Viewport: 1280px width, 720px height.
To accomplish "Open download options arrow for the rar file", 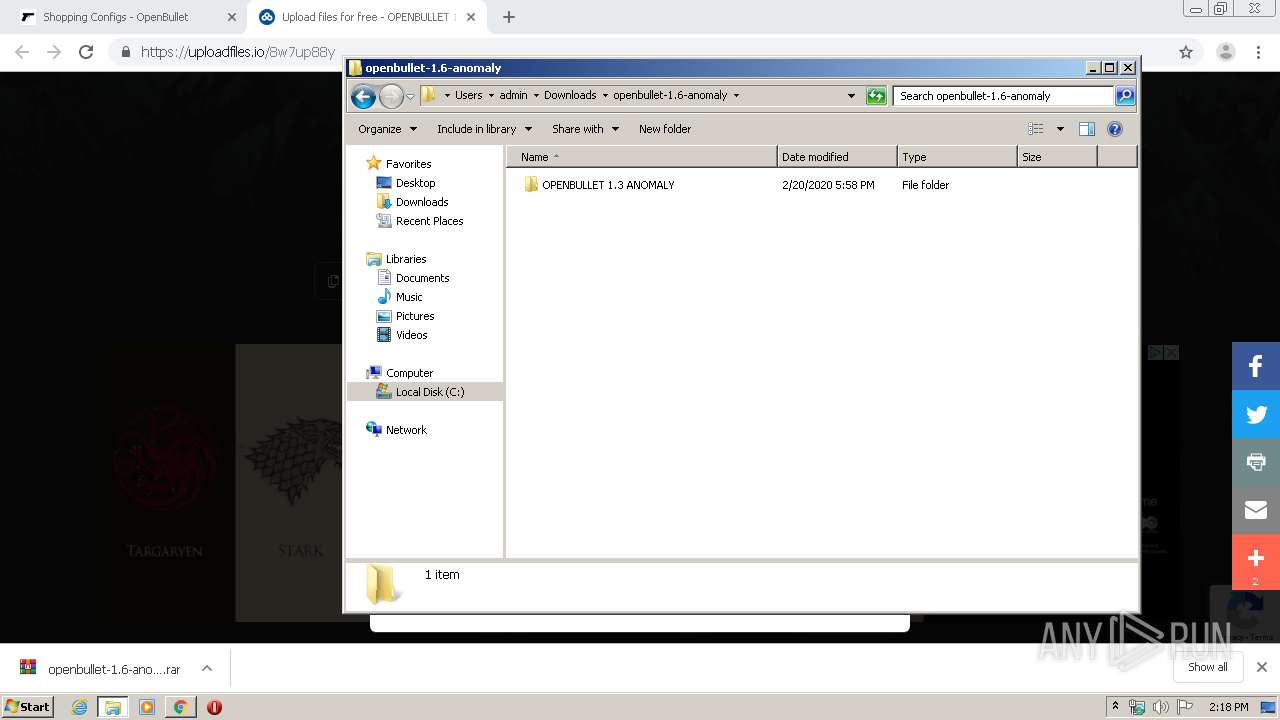I will (207, 668).
